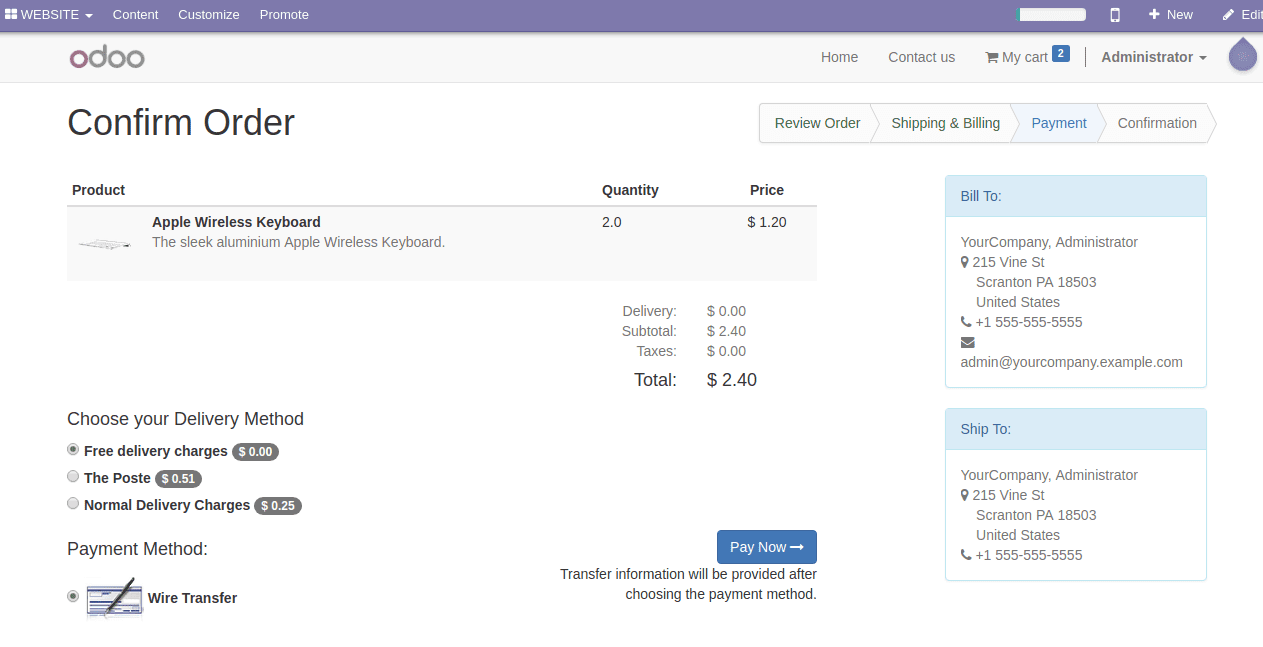Click the Total $ 2.40 amount
The width and height of the screenshot is (1263, 647).
tap(732, 380)
